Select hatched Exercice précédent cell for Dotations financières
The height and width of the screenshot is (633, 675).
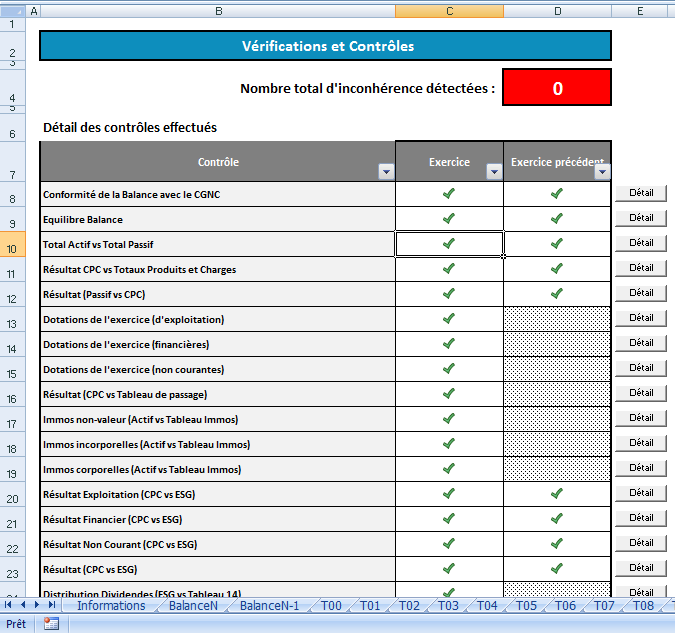pyautogui.click(x=557, y=344)
